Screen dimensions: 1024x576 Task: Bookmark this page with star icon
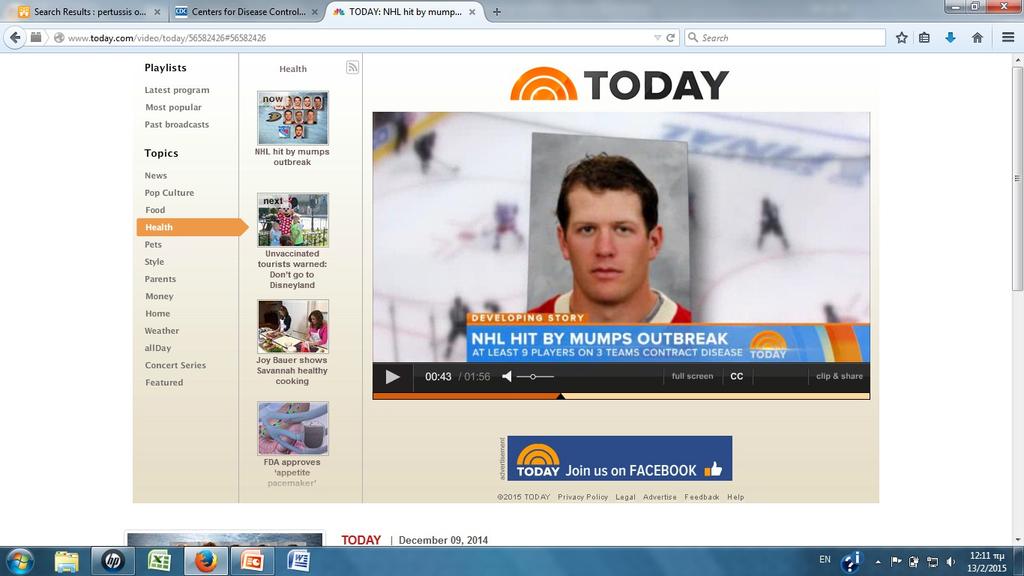tap(902, 38)
